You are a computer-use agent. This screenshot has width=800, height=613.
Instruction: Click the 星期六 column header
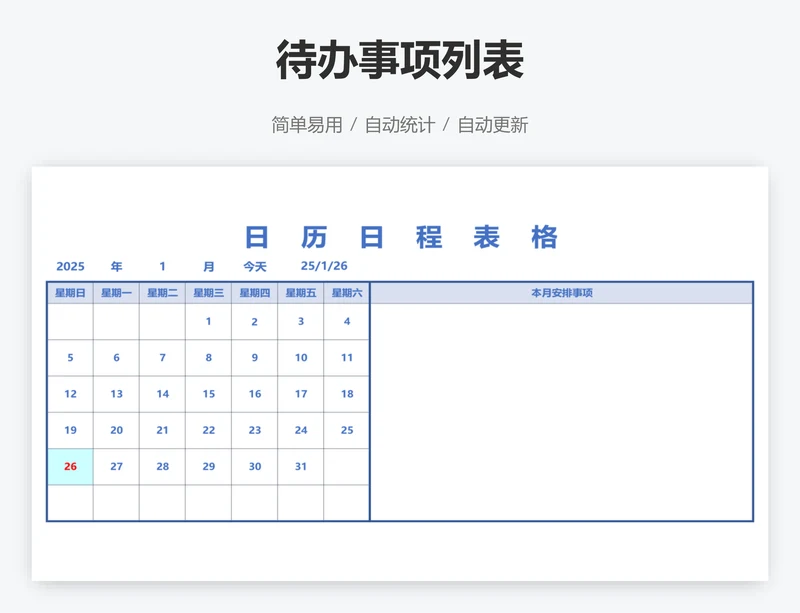pyautogui.click(x=346, y=293)
